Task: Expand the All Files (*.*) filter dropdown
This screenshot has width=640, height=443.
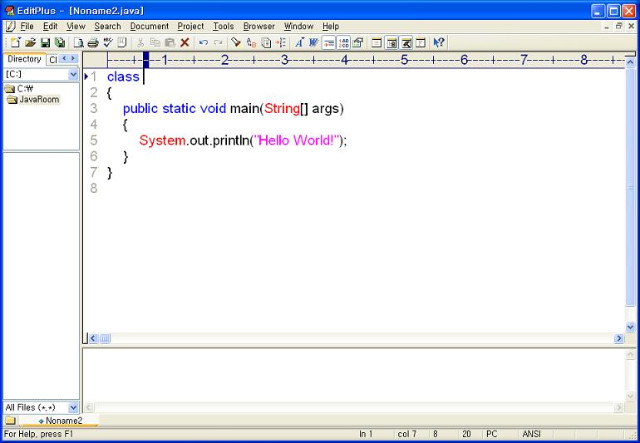Action: tap(73, 407)
